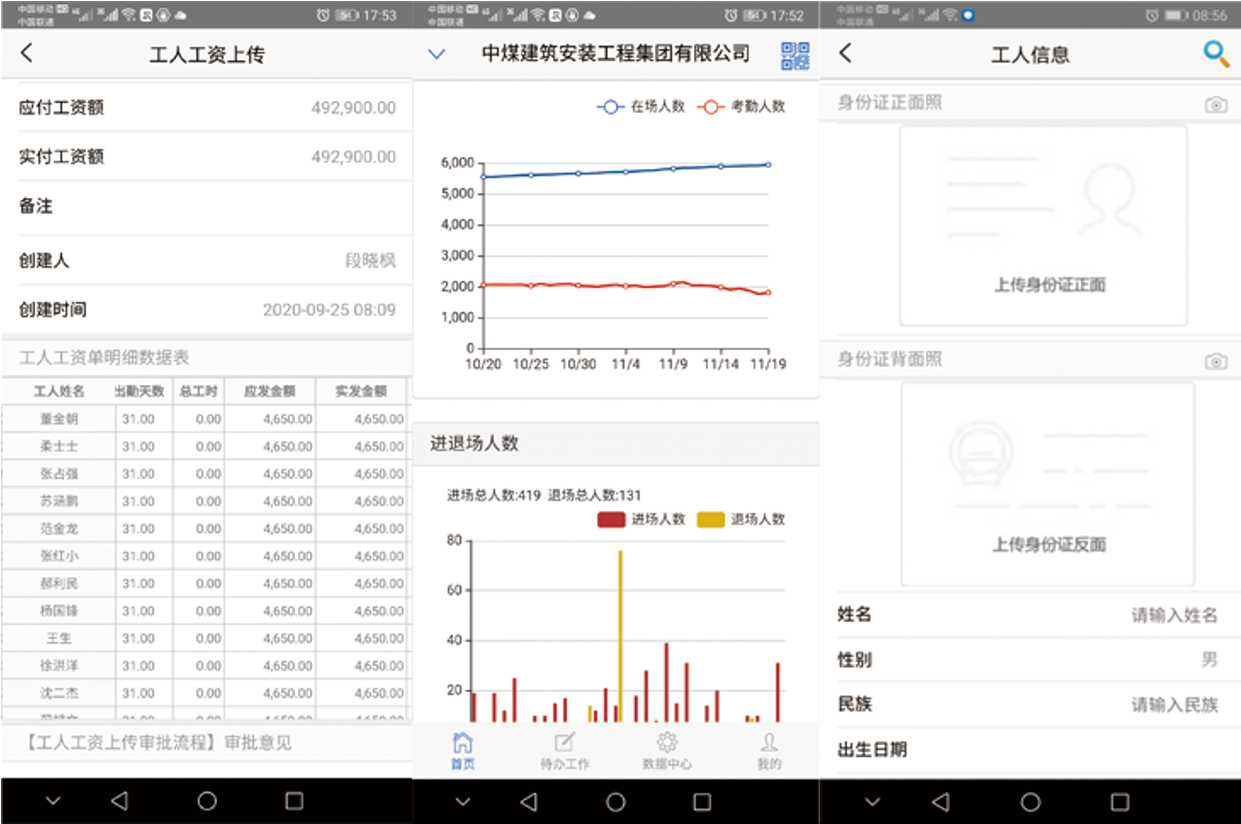The height and width of the screenshot is (824, 1241).
Task: Switch to 待办工作 tab
Action: 564,750
